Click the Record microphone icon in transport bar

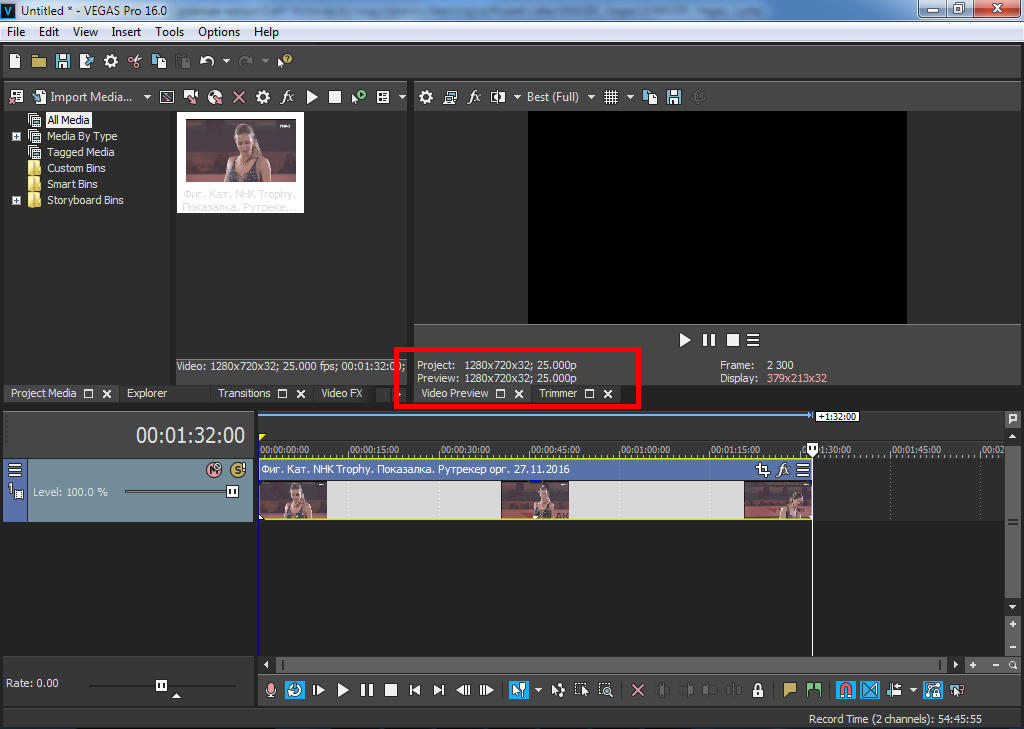pyautogui.click(x=271, y=690)
